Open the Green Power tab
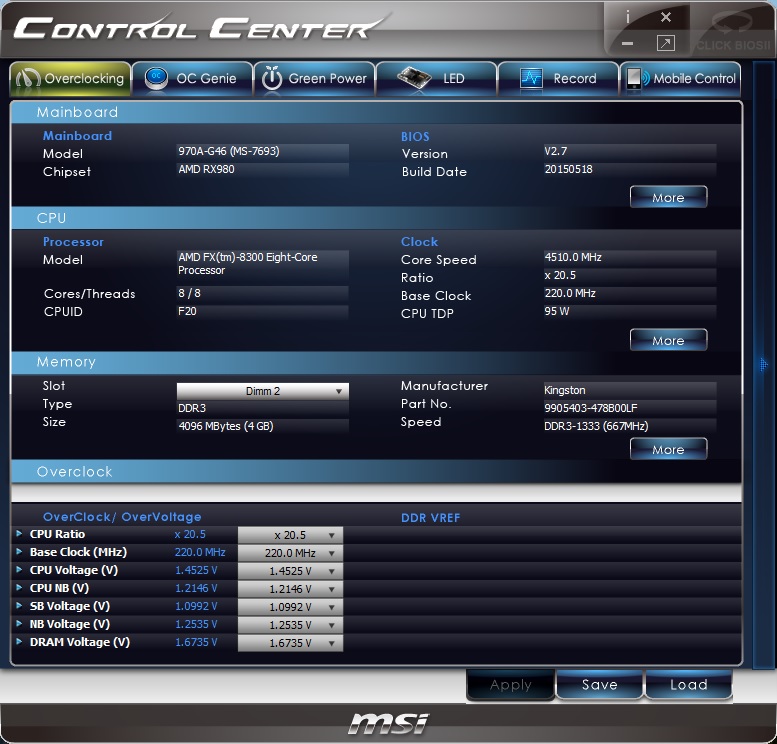Viewport: 777px width, 744px height. tap(314, 78)
